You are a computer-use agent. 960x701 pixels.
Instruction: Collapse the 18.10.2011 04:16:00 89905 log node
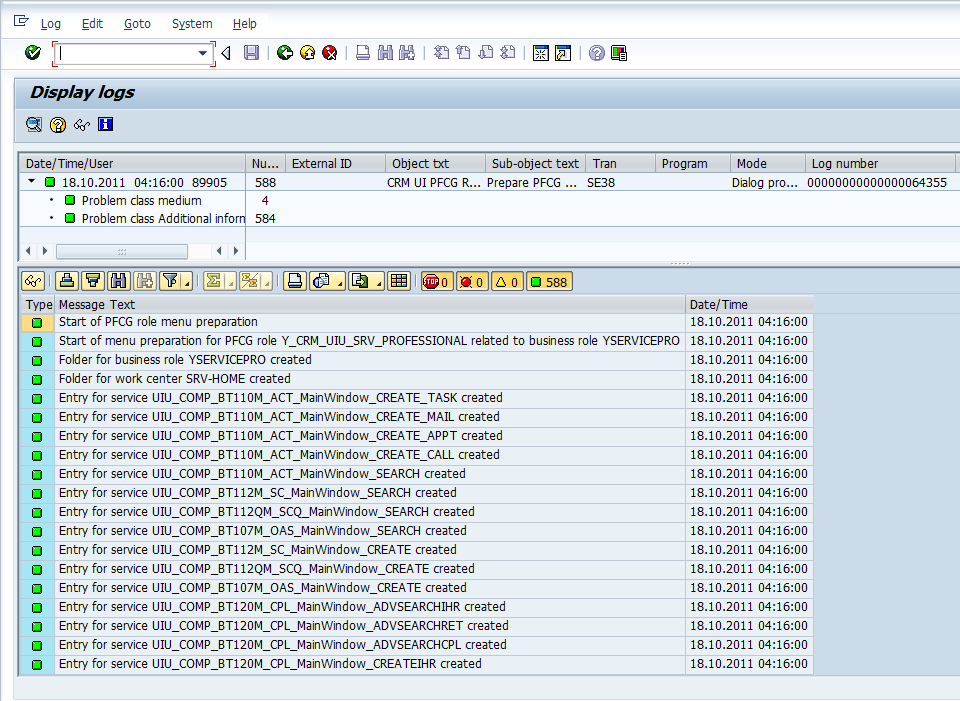click(x=31, y=182)
